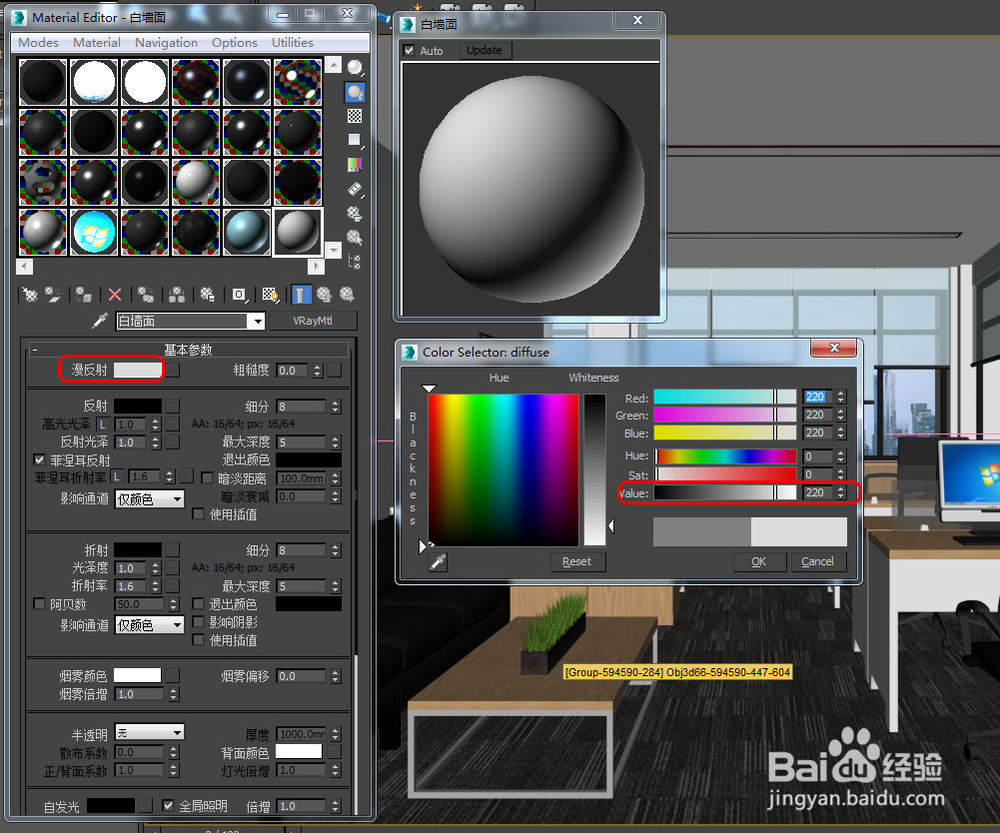Click the Color Selector eyedropper icon
Screen dimensions: 1000x833
[438, 562]
